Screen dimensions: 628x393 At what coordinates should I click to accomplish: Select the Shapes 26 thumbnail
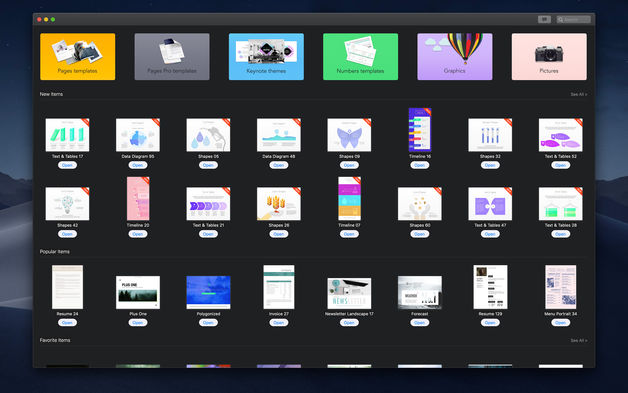(279, 204)
